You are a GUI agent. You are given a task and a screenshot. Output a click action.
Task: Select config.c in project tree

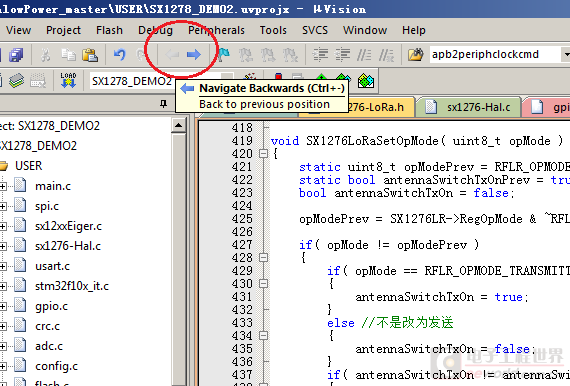56,366
